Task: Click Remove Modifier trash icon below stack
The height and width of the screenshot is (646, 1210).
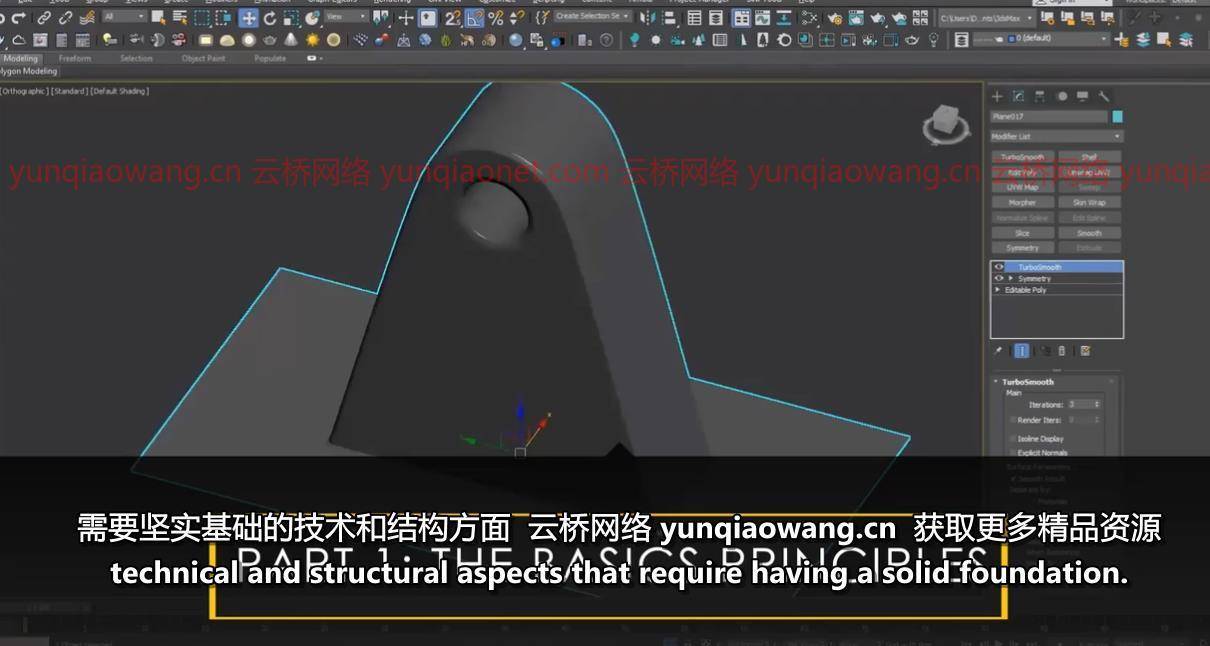Action: (1062, 351)
